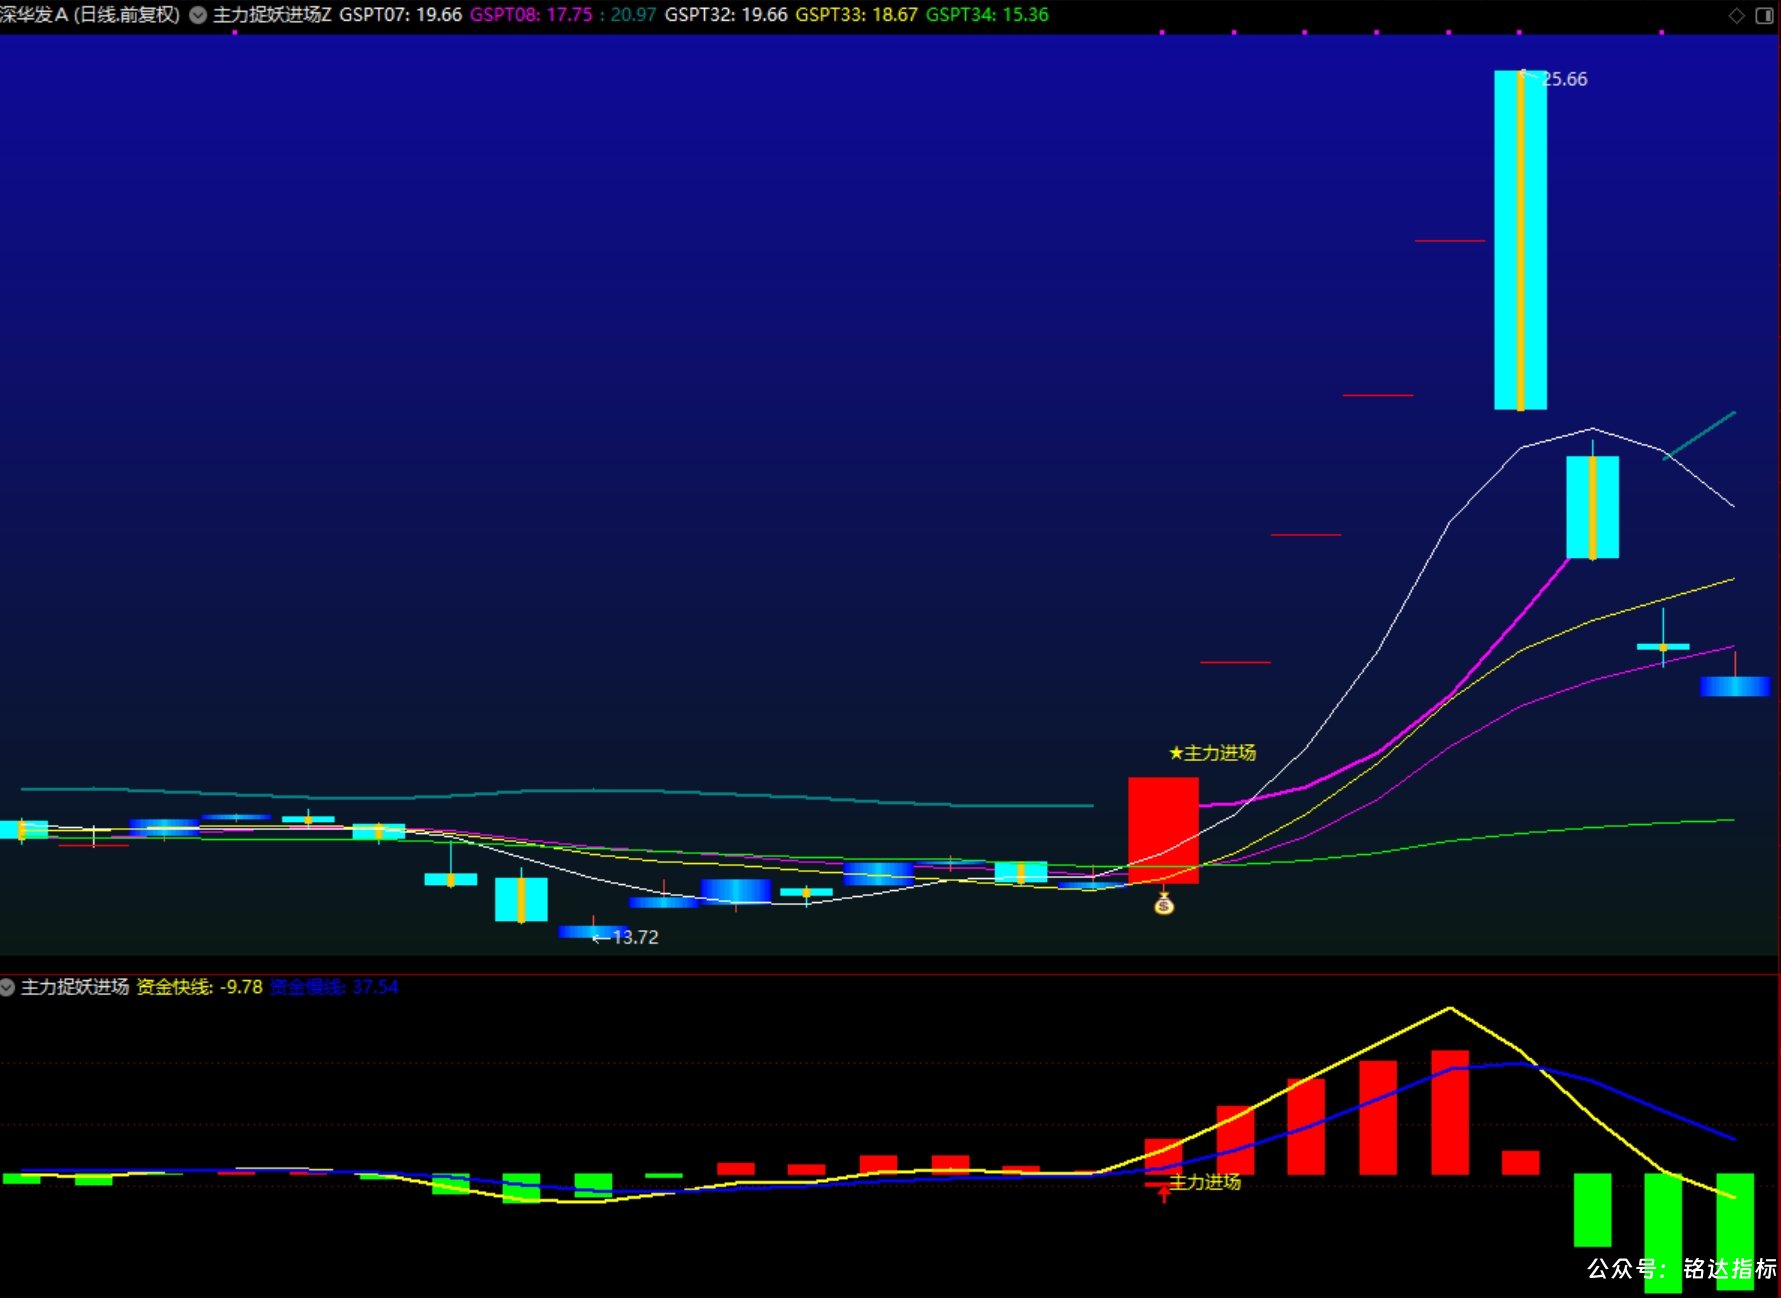The image size is (1781, 1298).
Task: Click the diamond icon at top right
Action: pos(1737,15)
